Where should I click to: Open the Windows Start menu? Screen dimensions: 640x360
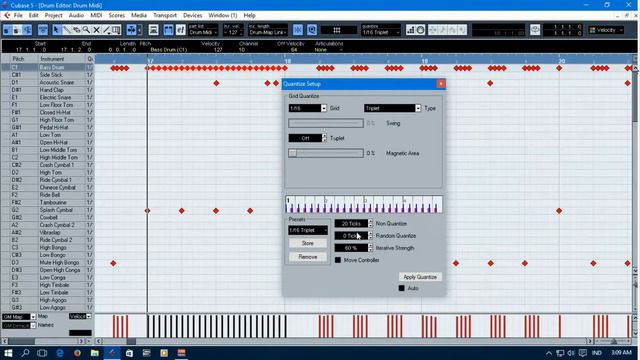8,353
